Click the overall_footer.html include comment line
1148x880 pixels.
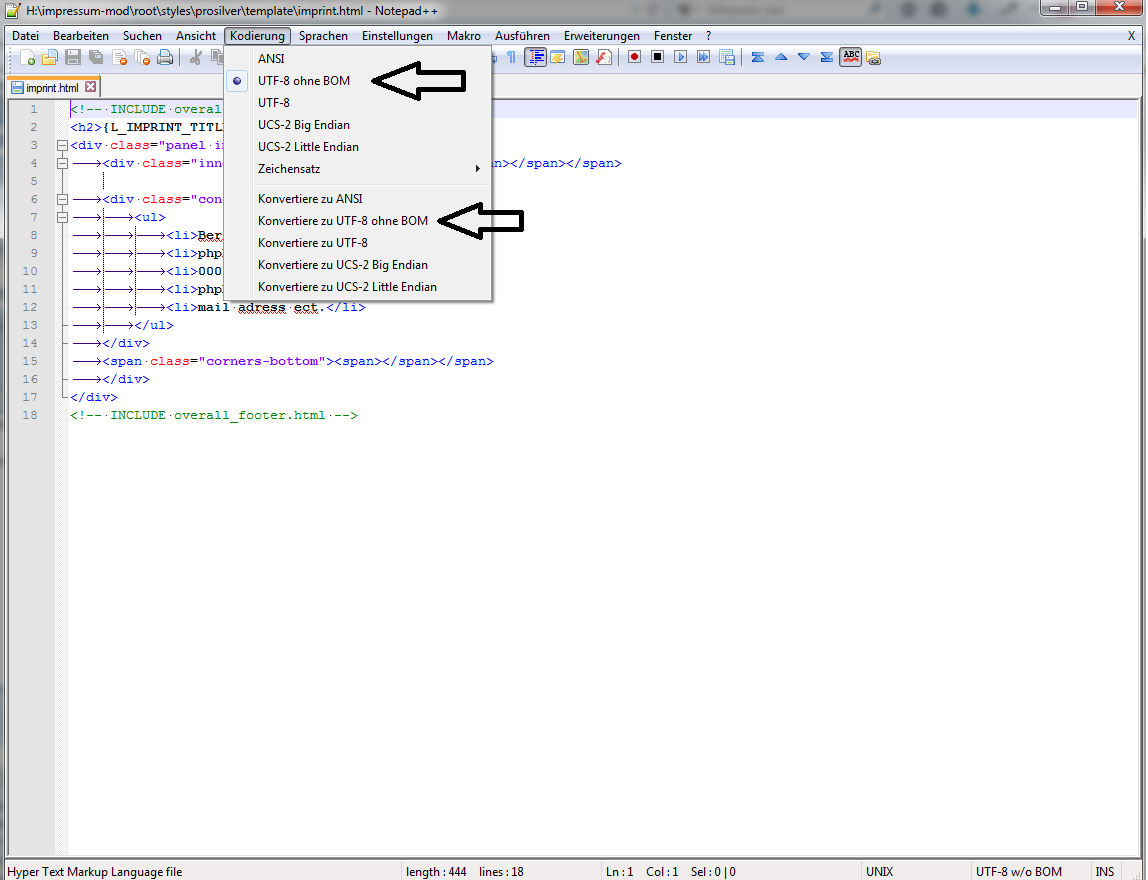coord(214,415)
